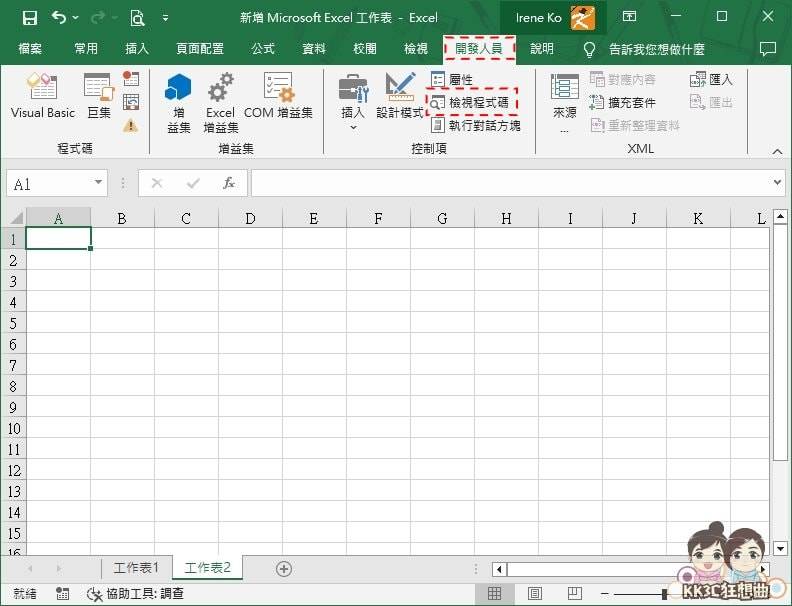Open the Name Box dropdown arrow
792x606 pixels.
click(98, 182)
